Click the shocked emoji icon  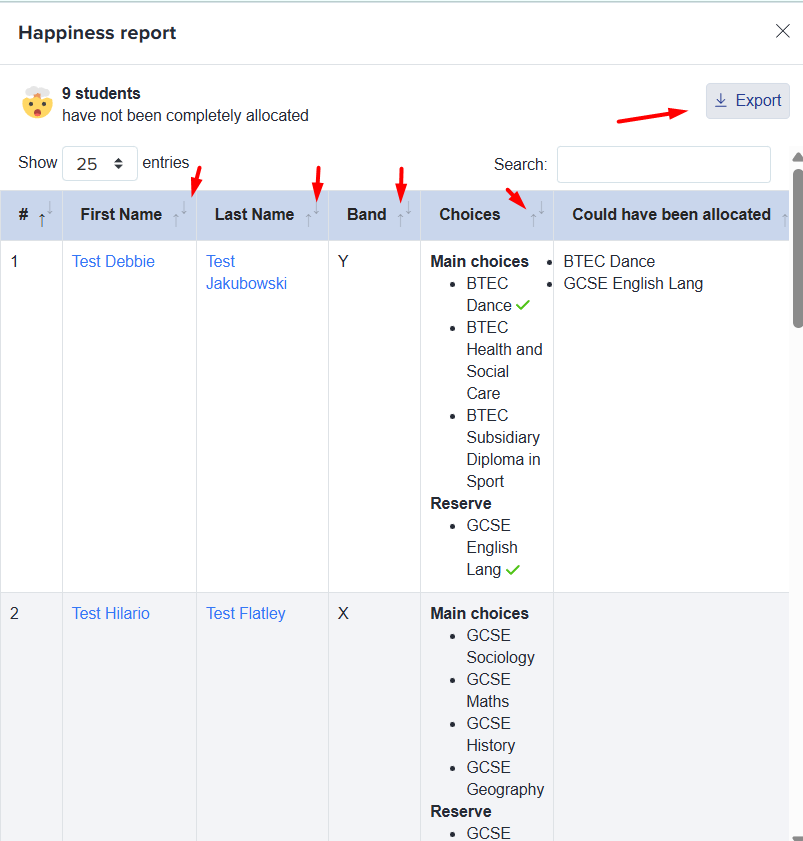click(37, 103)
